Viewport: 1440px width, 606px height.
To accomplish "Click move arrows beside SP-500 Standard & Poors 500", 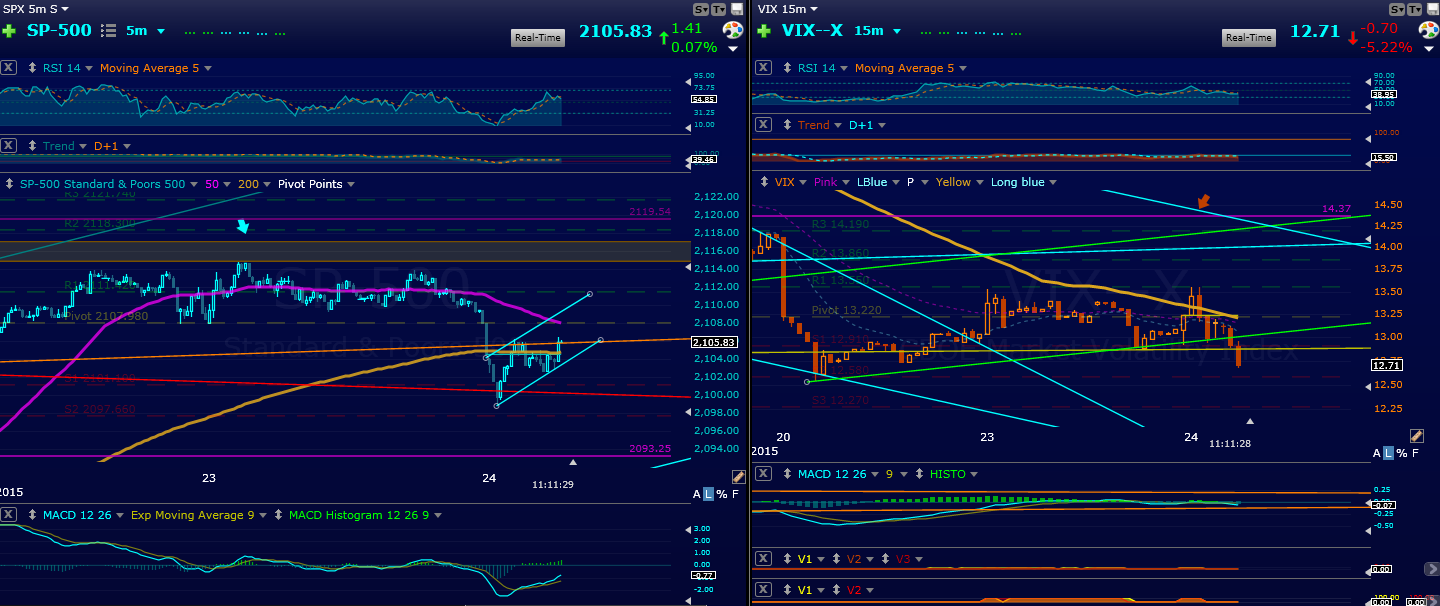I will coord(10,184).
